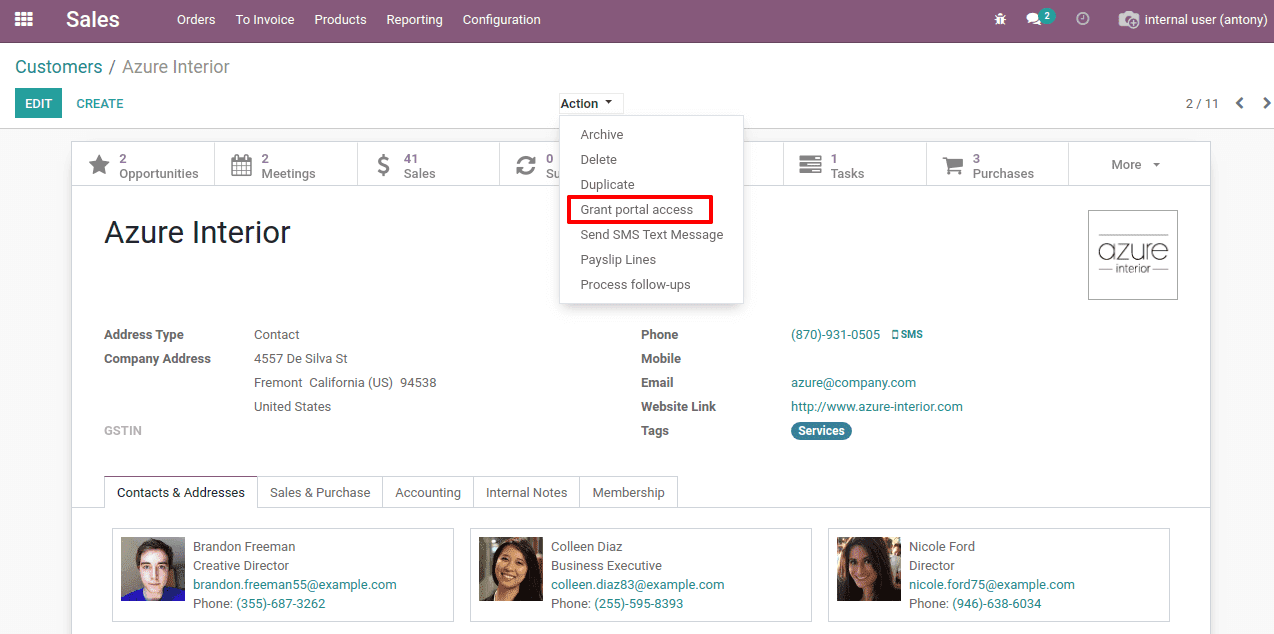Click phone number (870)-931-0505

point(836,335)
